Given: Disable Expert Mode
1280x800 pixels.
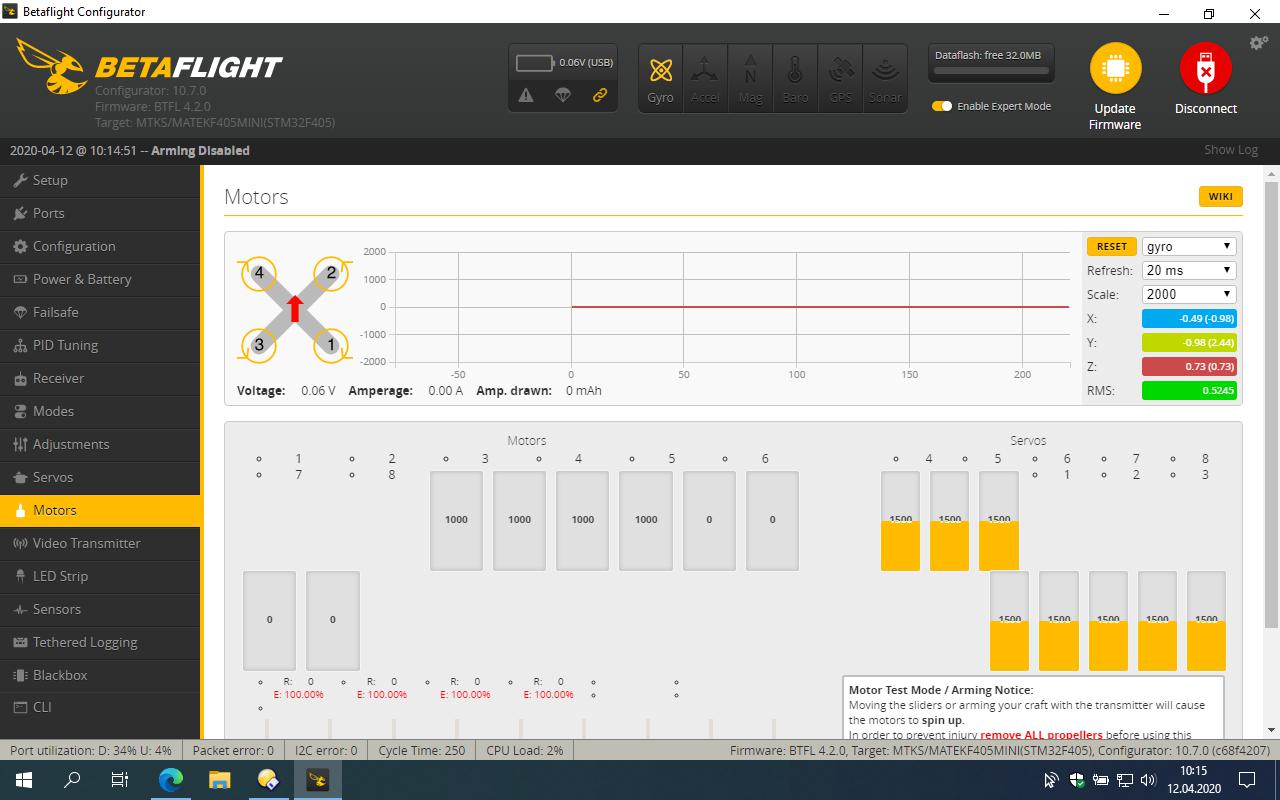Looking at the screenshot, I should 941,105.
